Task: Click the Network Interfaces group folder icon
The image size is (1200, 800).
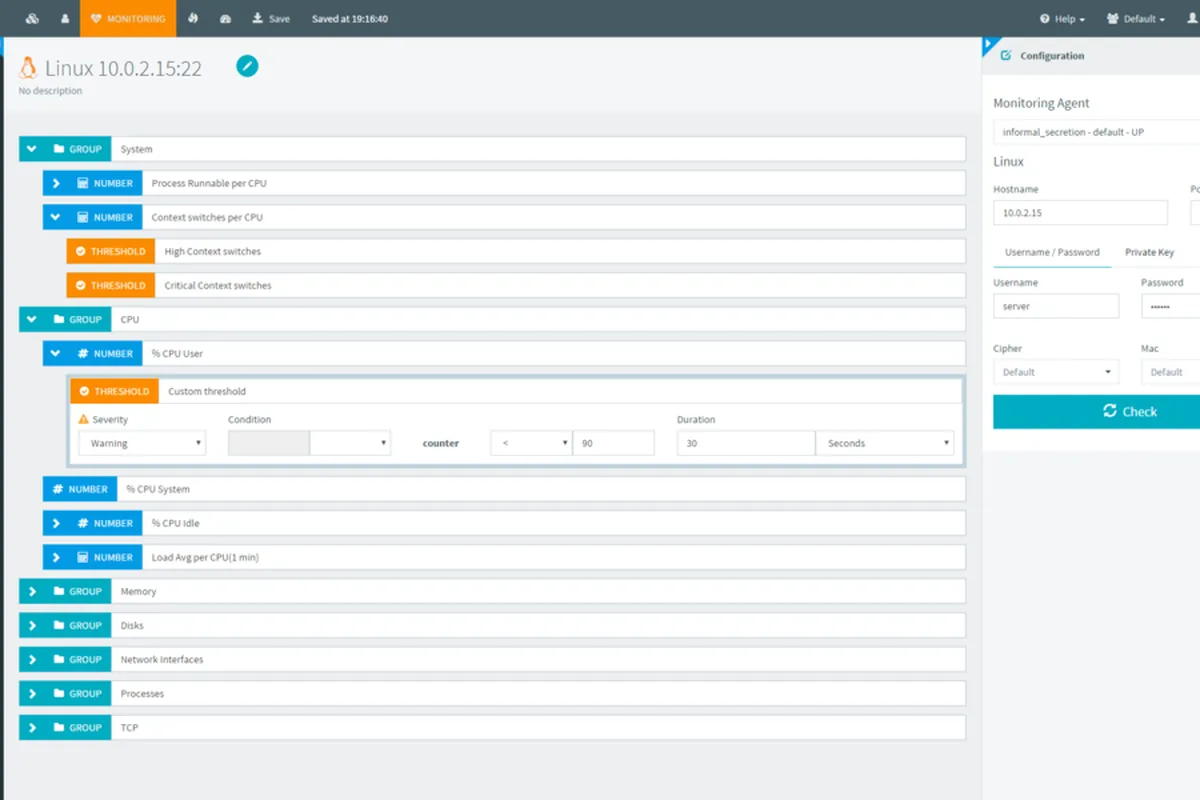Action: click(59, 659)
